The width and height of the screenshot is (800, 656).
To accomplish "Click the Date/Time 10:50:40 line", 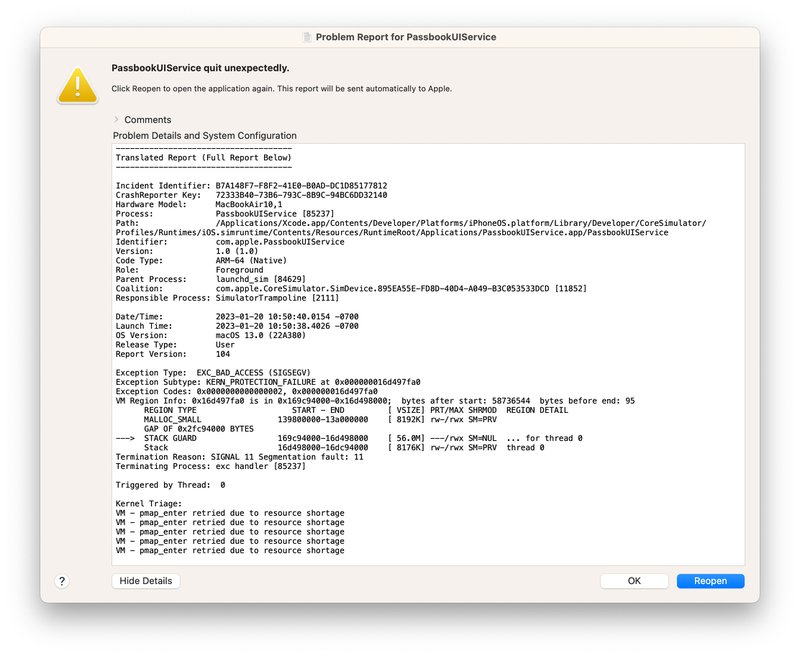I will pyautogui.click(x=237, y=316).
